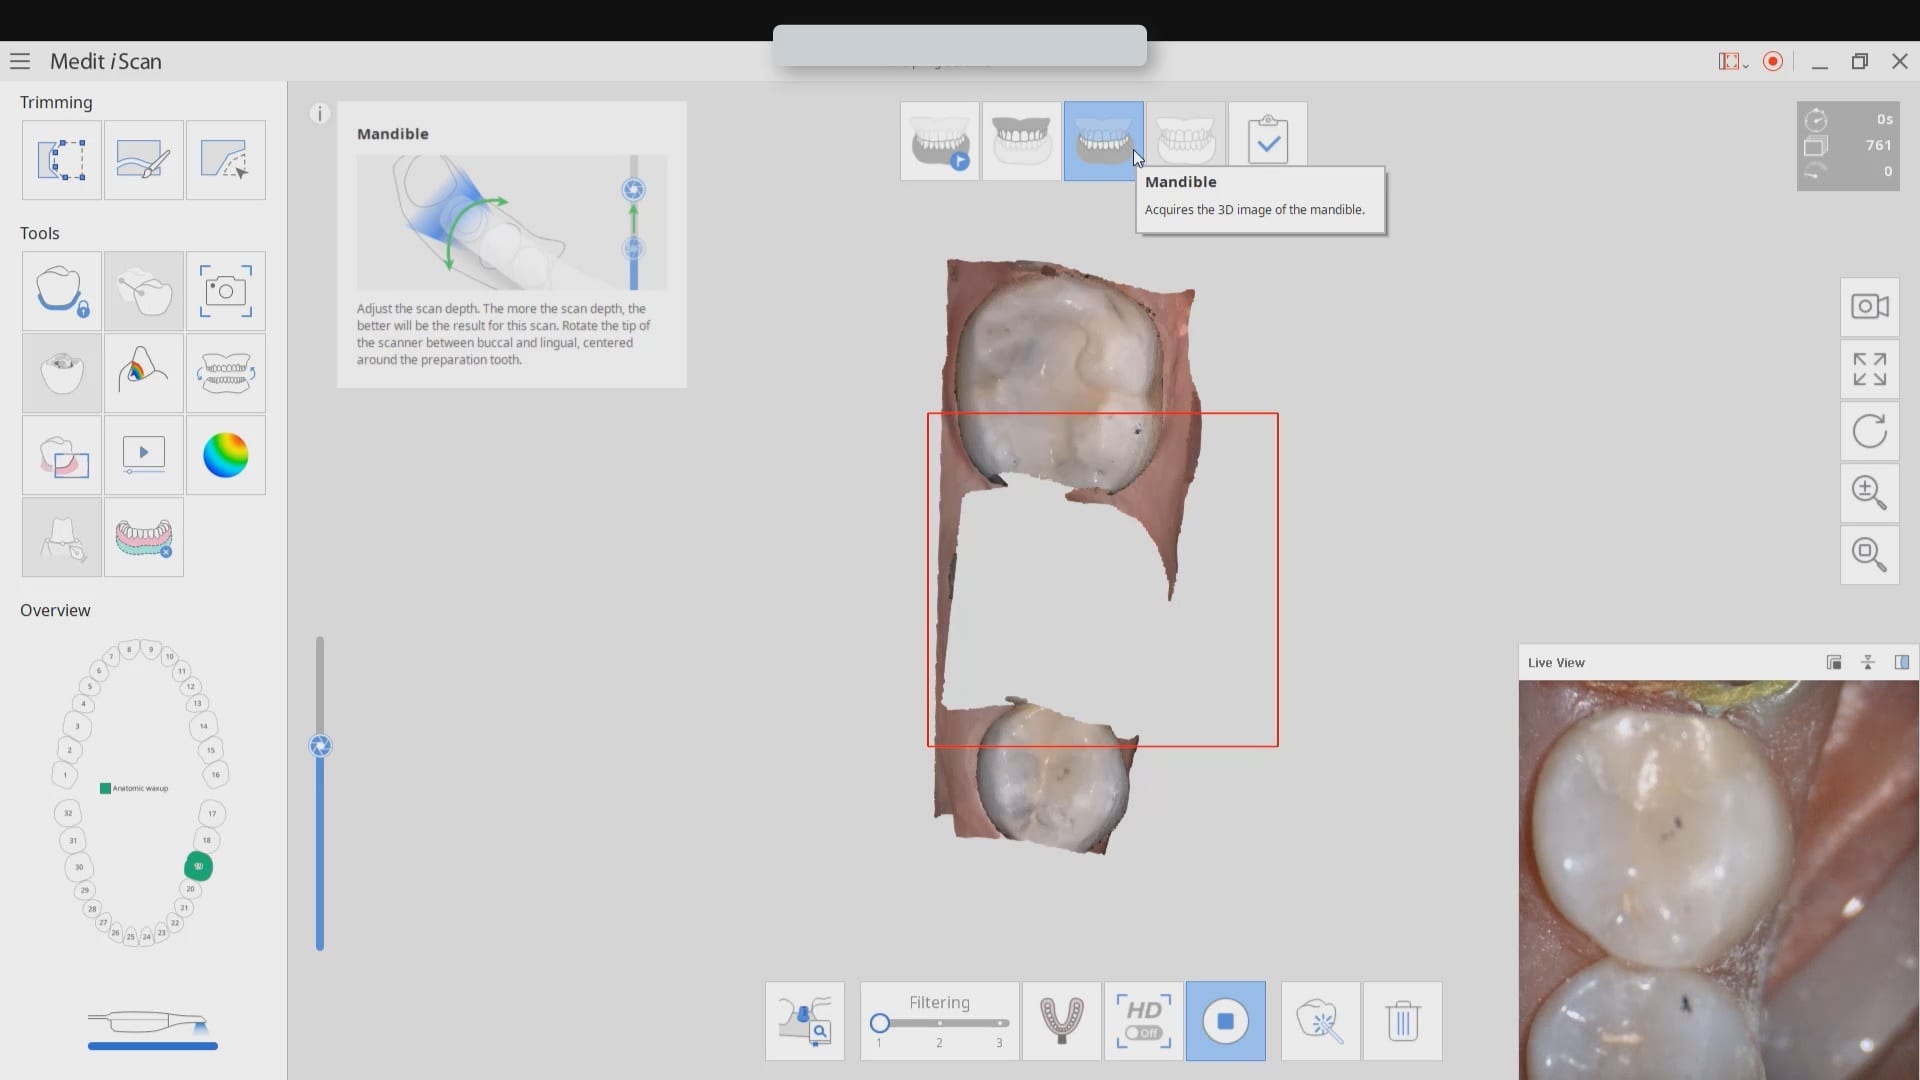
Task: Open the hamburger main menu
Action: pyautogui.click(x=20, y=62)
